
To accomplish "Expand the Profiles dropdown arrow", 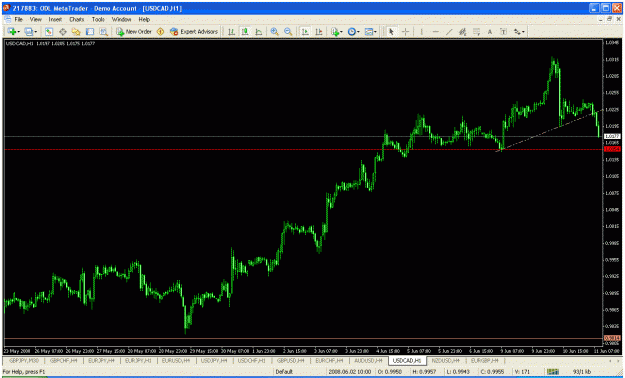I will (x=35, y=32).
